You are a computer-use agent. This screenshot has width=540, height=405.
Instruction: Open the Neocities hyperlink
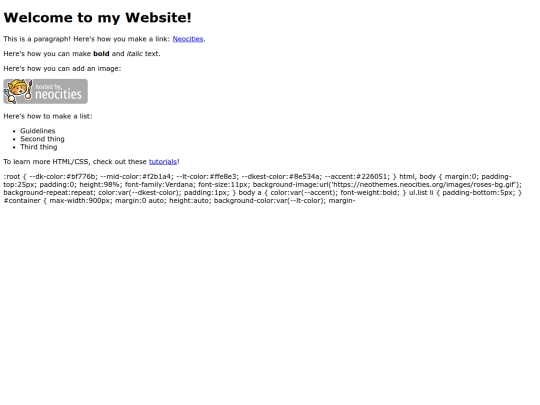coord(188,39)
